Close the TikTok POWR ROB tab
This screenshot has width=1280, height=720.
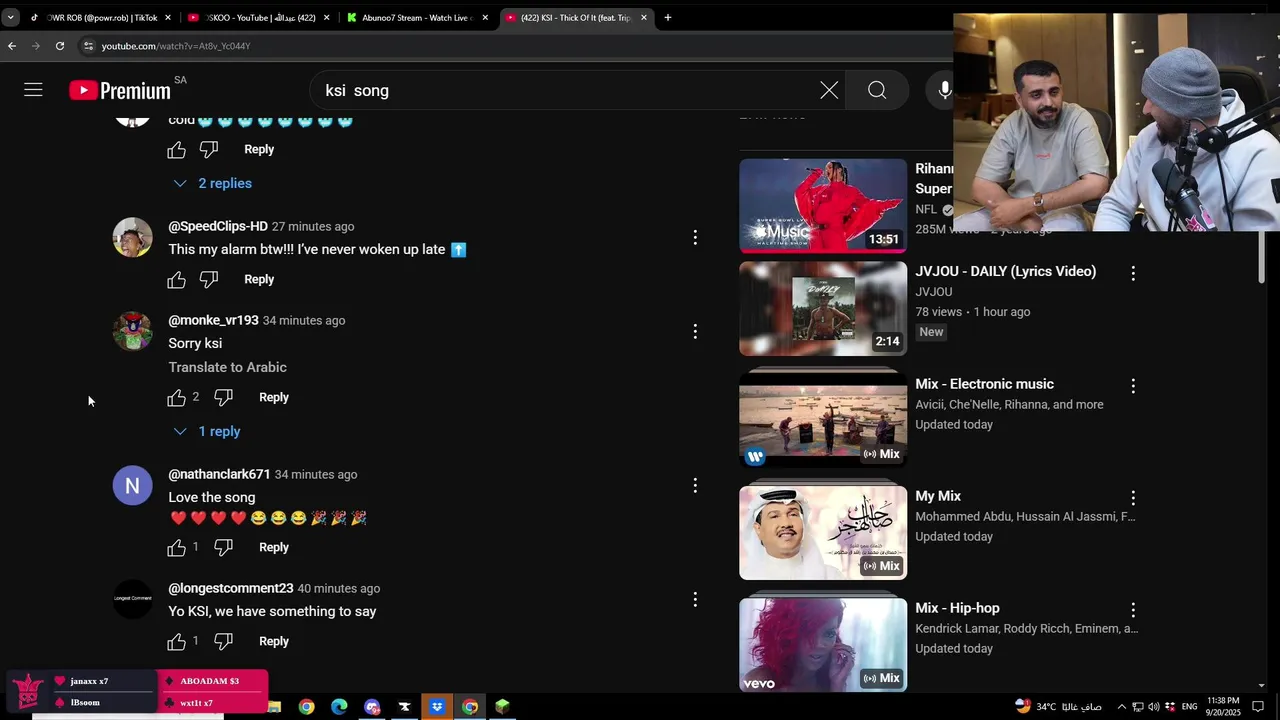pyautogui.click(x=167, y=17)
